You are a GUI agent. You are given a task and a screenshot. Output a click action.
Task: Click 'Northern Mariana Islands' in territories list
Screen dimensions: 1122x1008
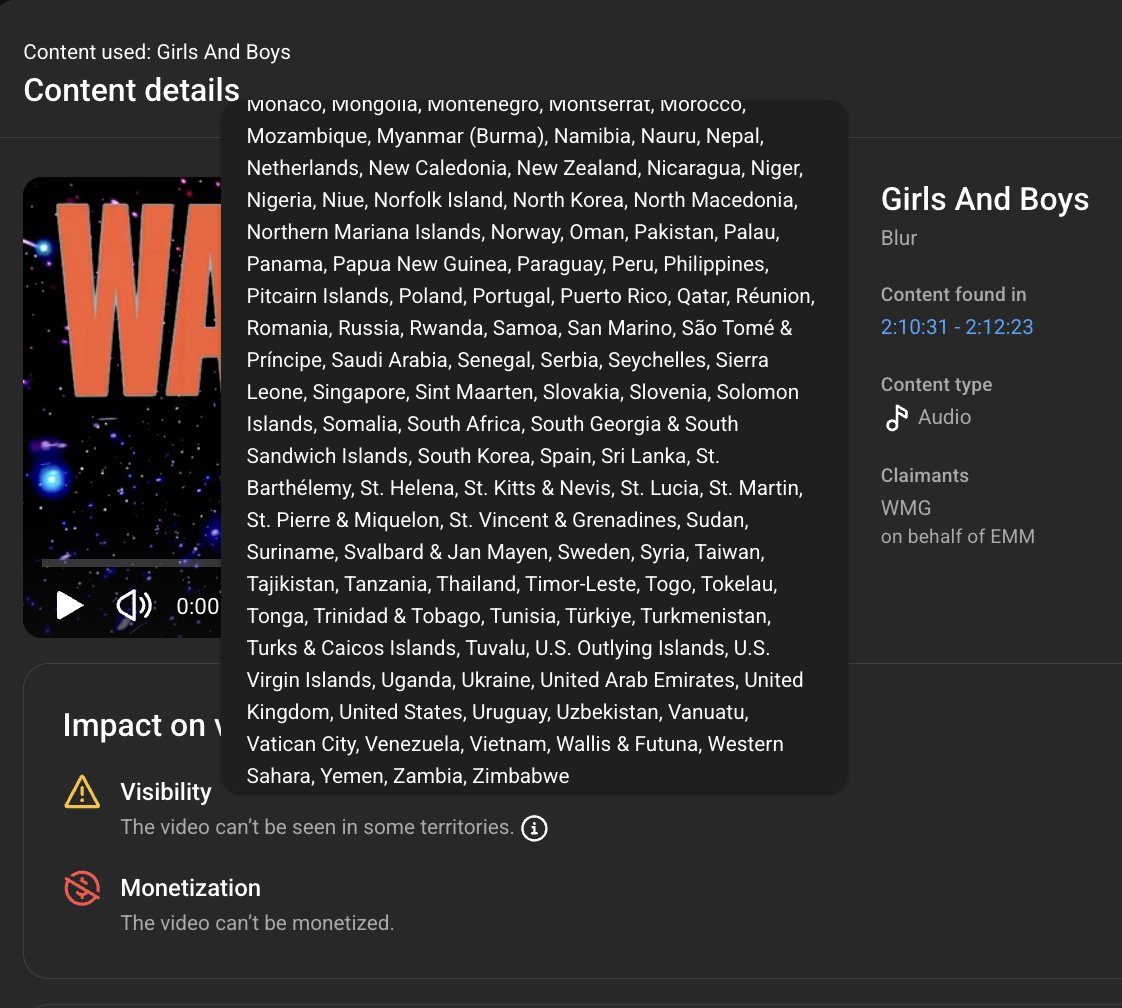(x=364, y=232)
